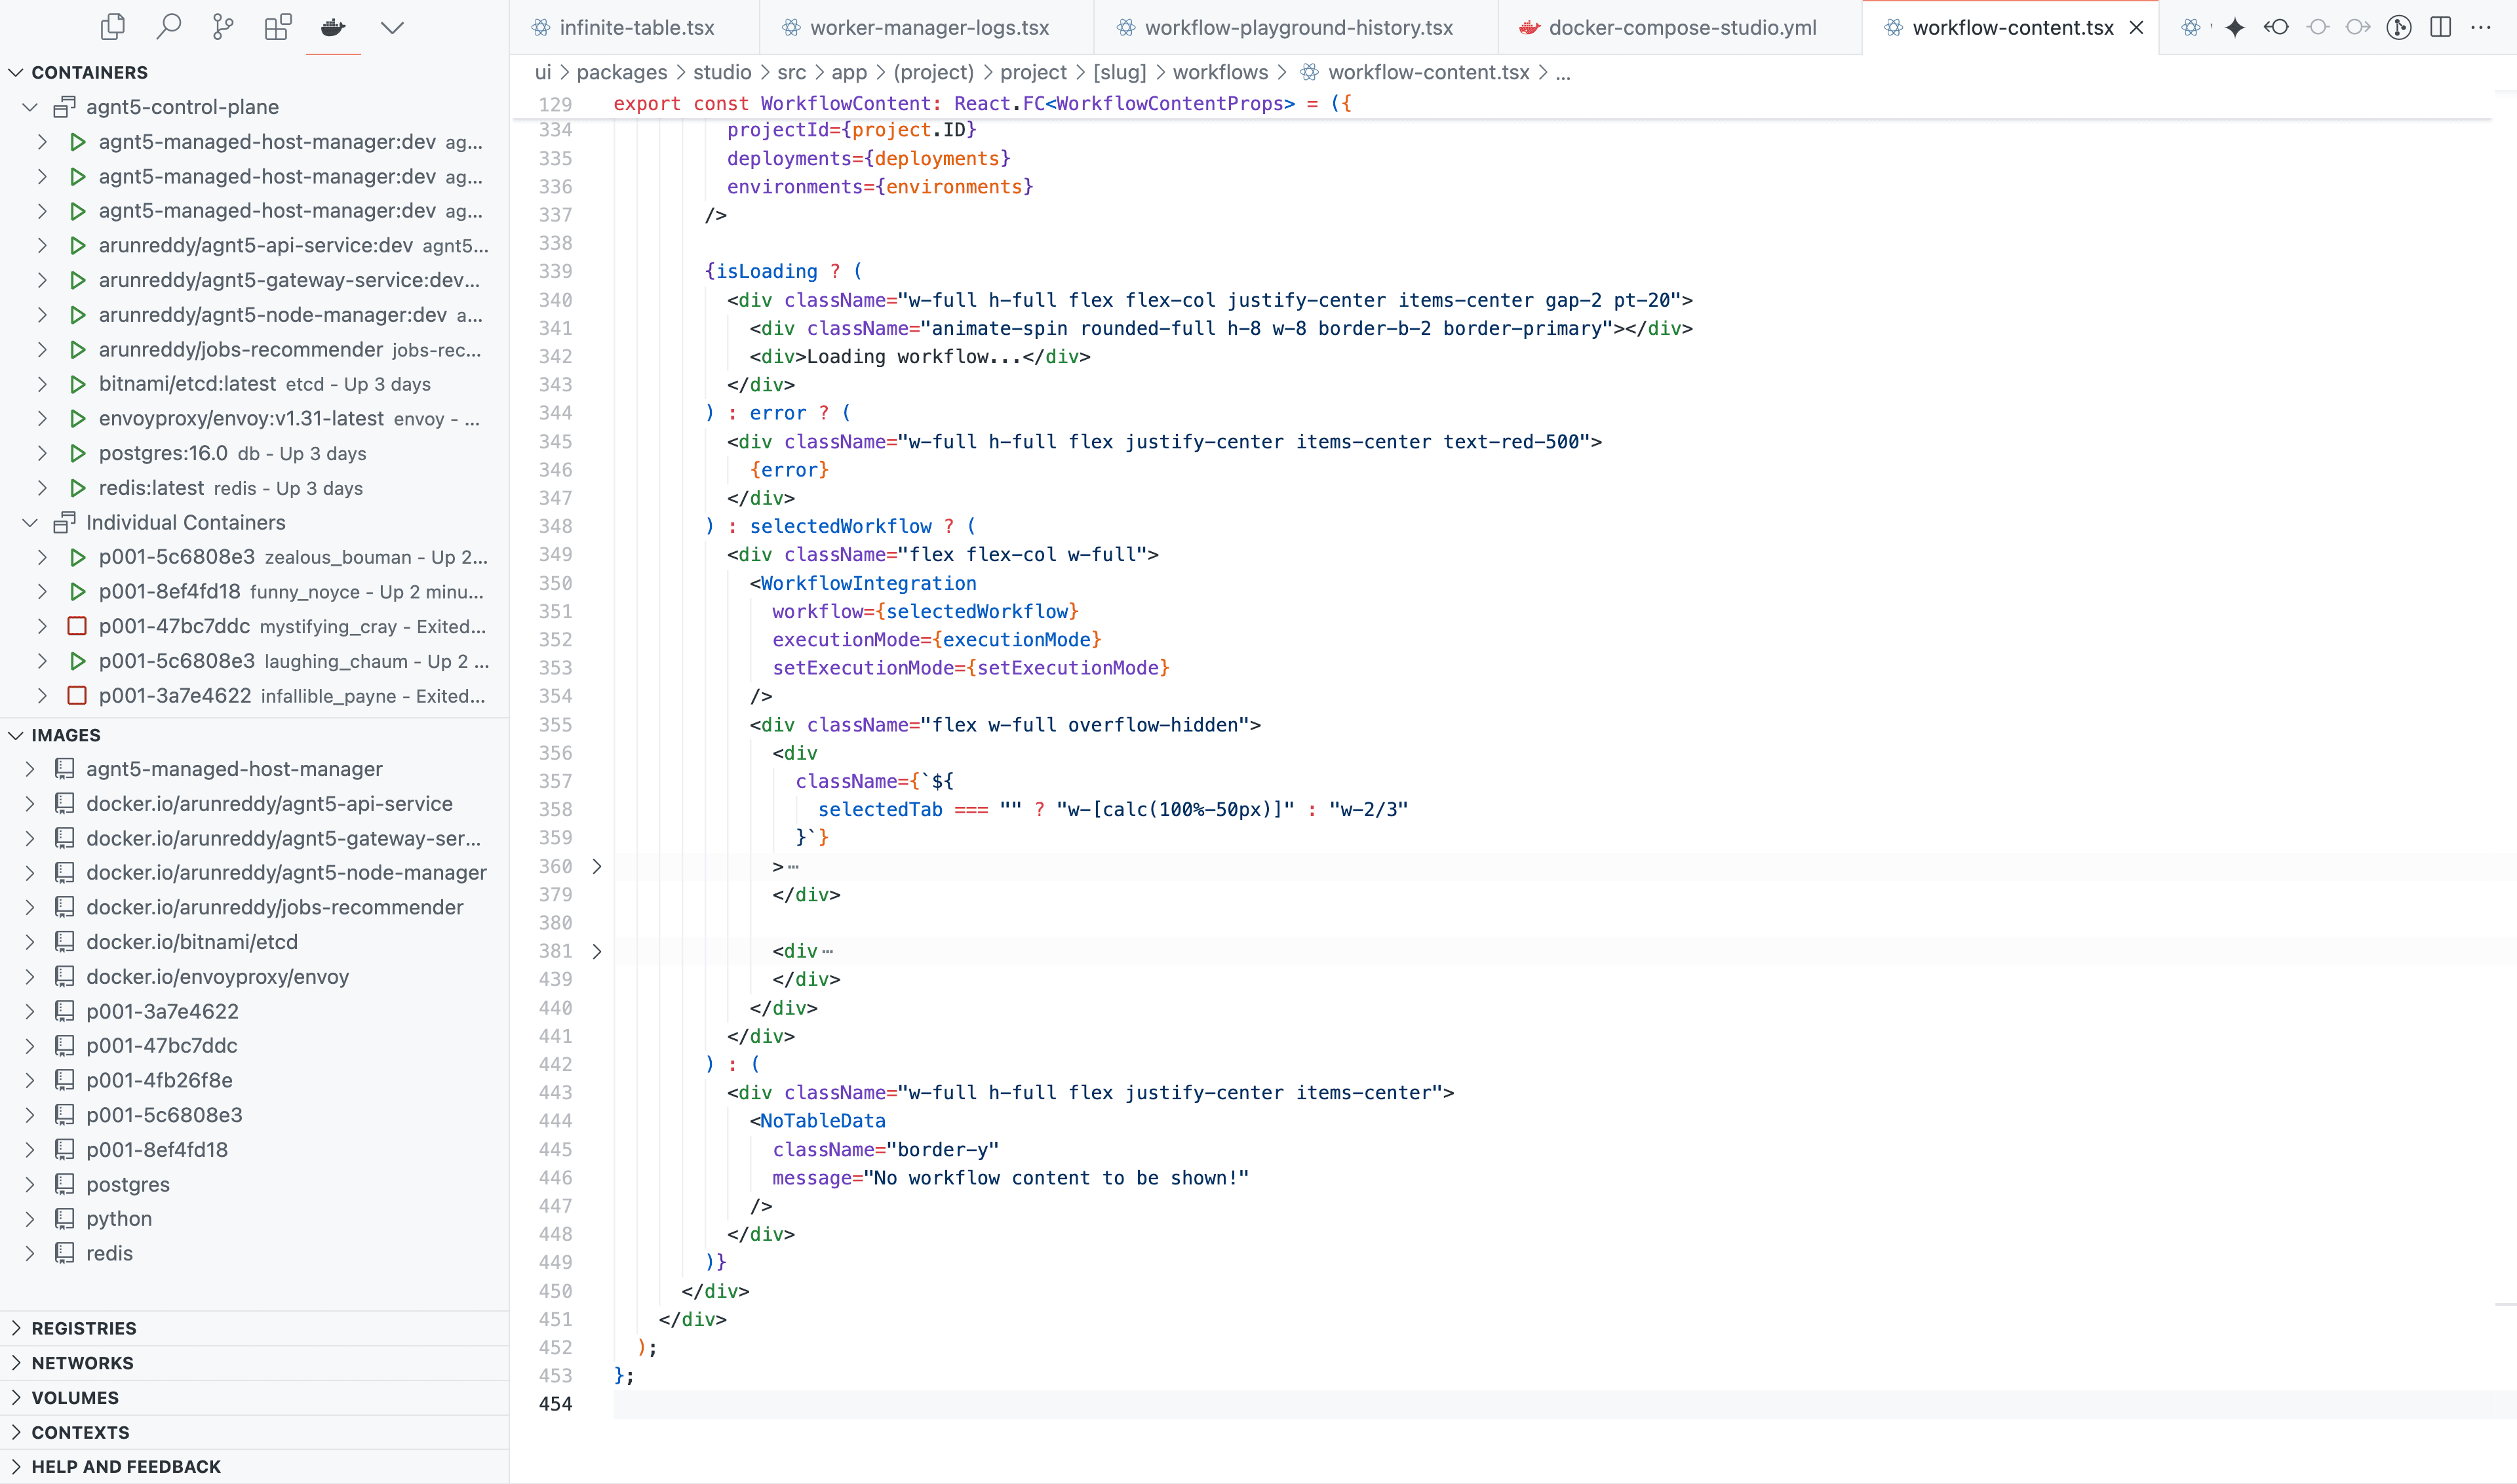Image resolution: width=2517 pixels, height=1484 pixels.
Task: Switch to worker-manager-logs.tsx tab
Action: coord(927,28)
